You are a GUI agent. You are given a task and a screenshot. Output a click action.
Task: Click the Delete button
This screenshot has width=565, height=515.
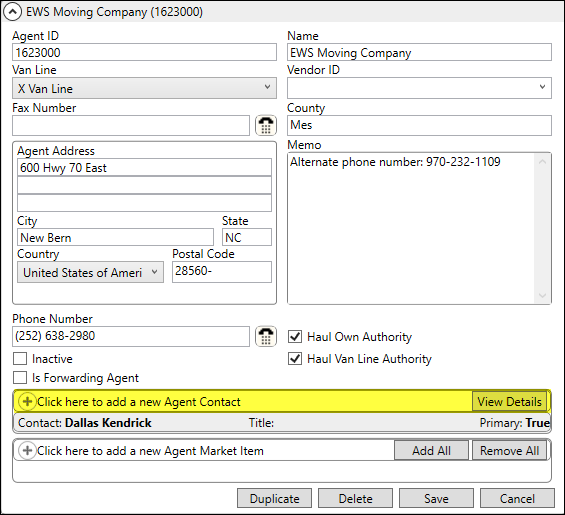(x=355, y=498)
